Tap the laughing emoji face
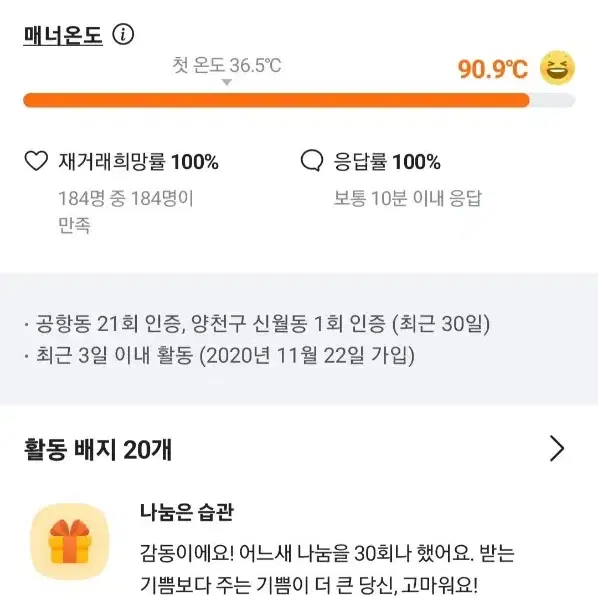The width and height of the screenshot is (598, 598). click(x=557, y=68)
